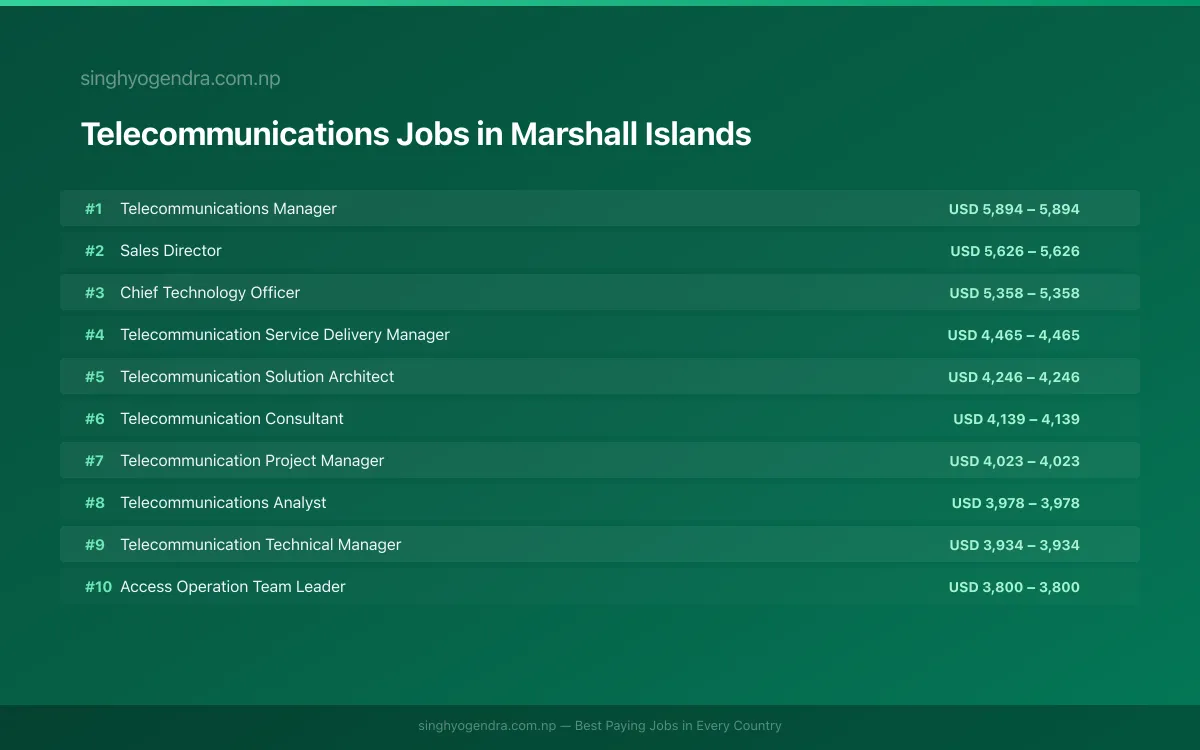Image resolution: width=1200 pixels, height=750 pixels.
Task: Select the Telecommunications Analyst title
Action: point(223,503)
